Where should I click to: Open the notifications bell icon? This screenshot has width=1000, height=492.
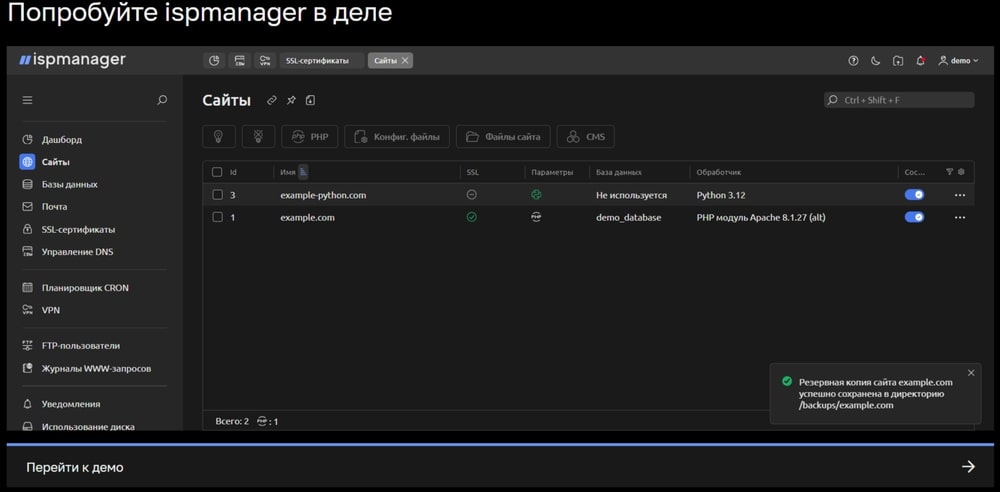(920, 61)
